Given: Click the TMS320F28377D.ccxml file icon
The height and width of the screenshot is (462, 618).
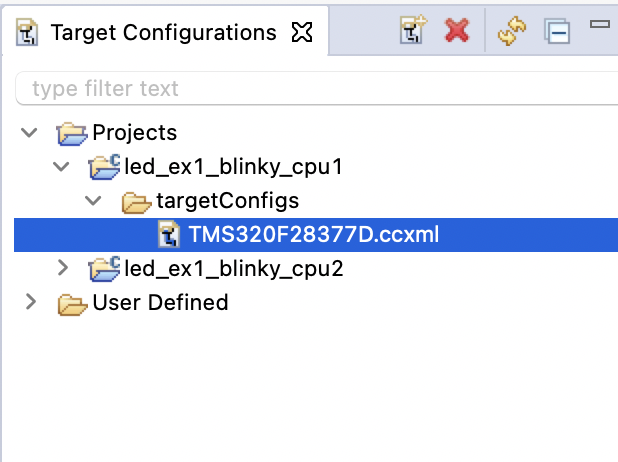Looking at the screenshot, I should (169, 234).
